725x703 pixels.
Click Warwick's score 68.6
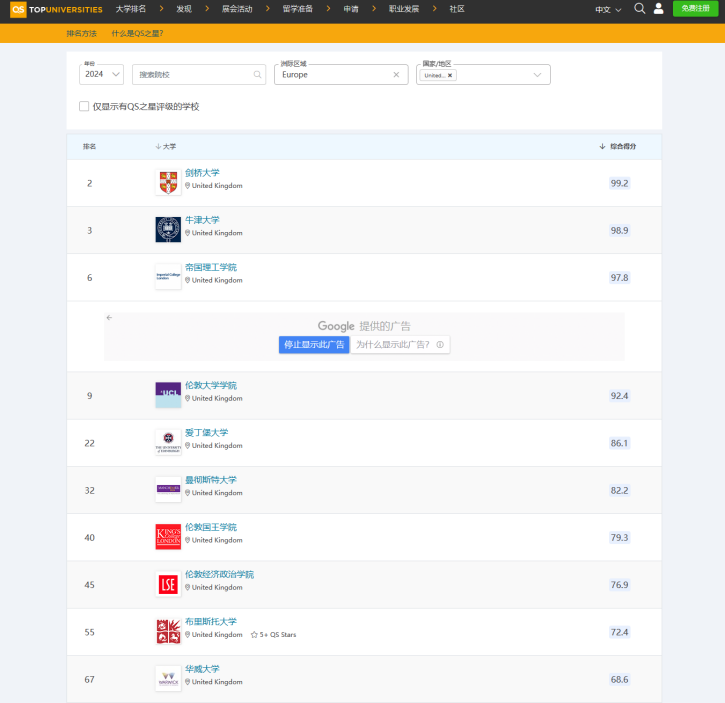point(620,679)
